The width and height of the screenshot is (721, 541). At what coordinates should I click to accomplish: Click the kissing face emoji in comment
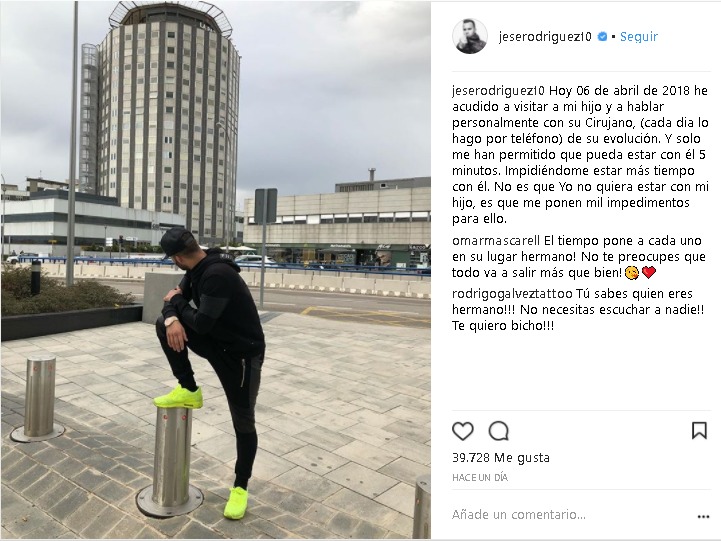pyautogui.click(x=632, y=273)
